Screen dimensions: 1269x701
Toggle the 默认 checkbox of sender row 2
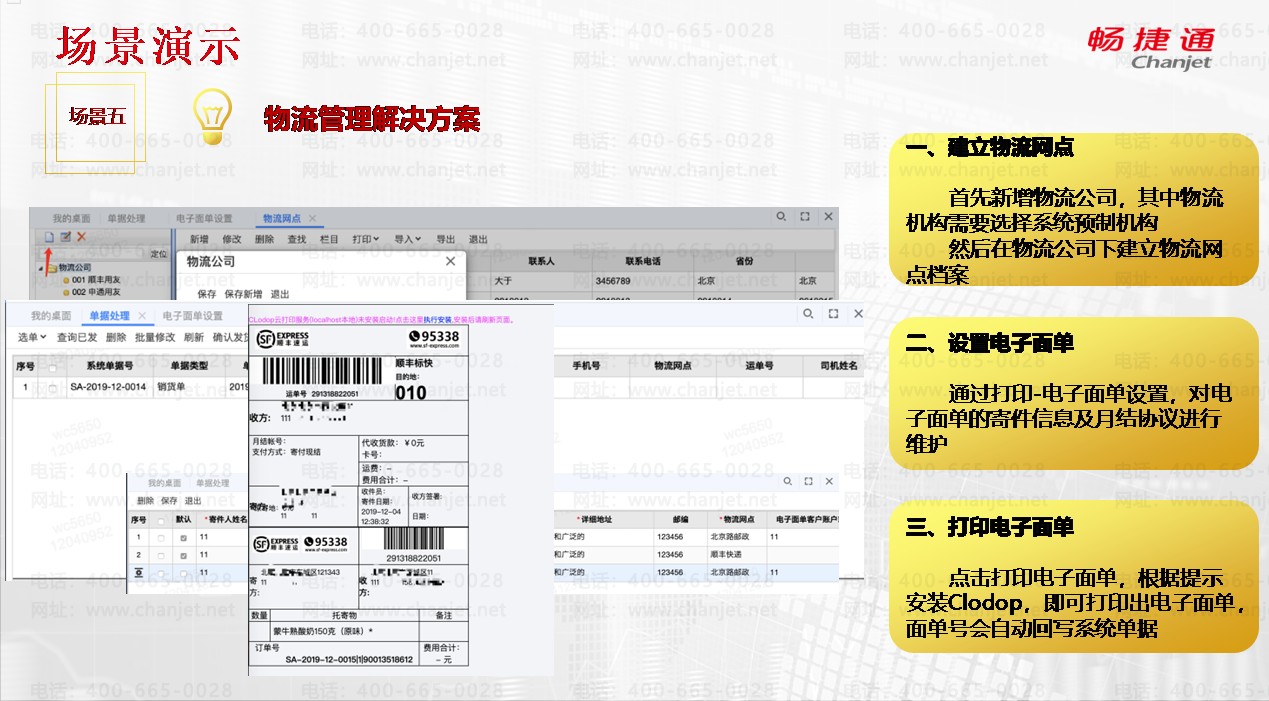pyautogui.click(x=183, y=555)
